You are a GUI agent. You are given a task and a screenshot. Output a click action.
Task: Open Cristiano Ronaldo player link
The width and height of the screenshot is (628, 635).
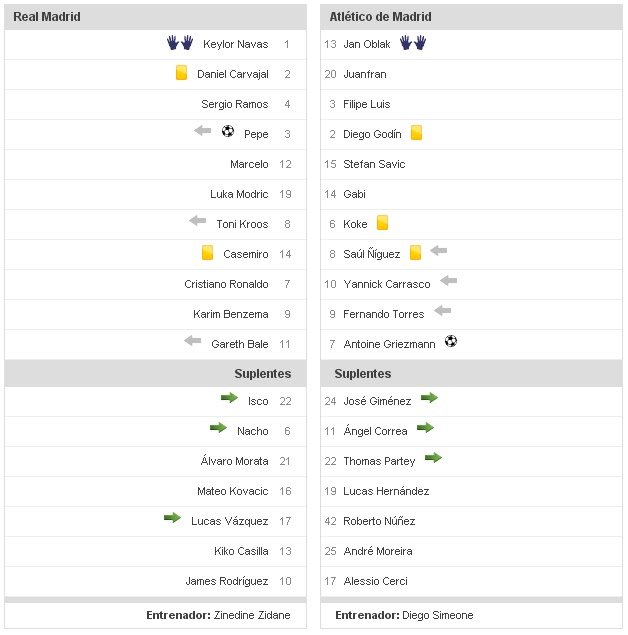[226, 284]
